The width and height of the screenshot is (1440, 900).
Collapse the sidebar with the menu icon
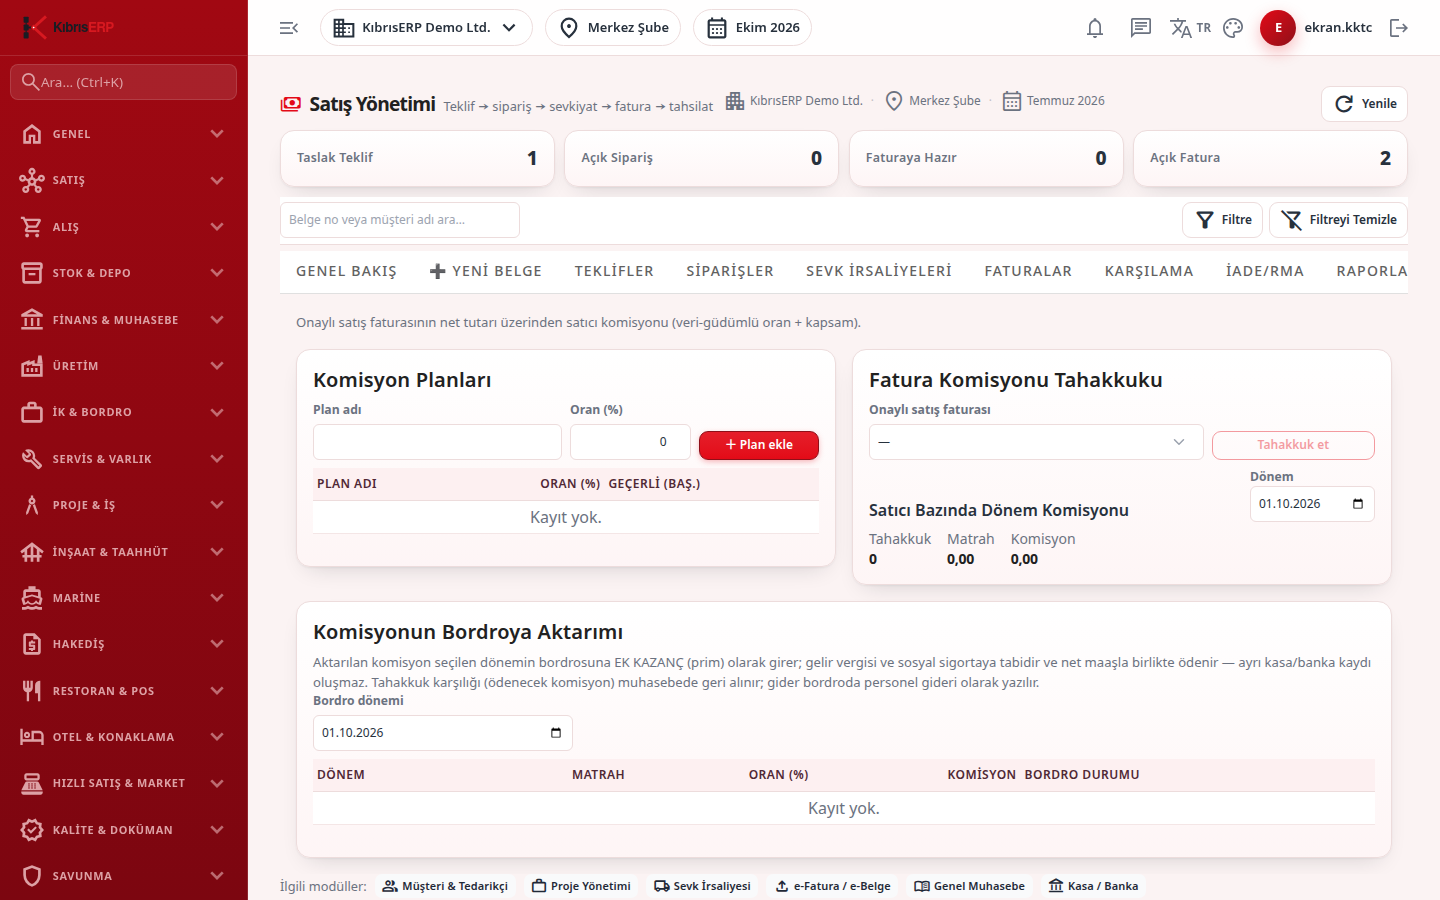click(289, 28)
